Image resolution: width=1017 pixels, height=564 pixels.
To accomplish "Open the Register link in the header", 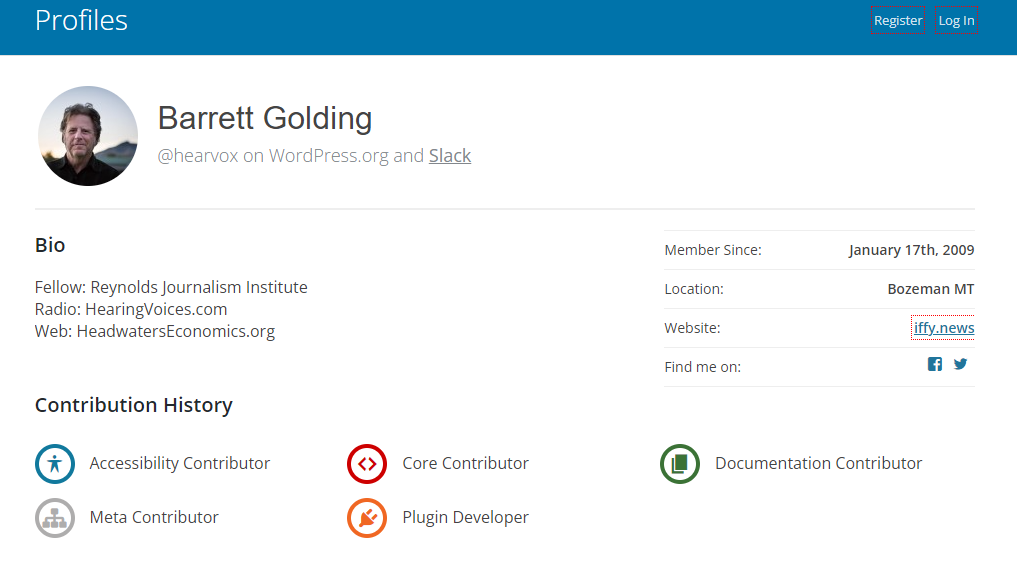I will 898,21.
